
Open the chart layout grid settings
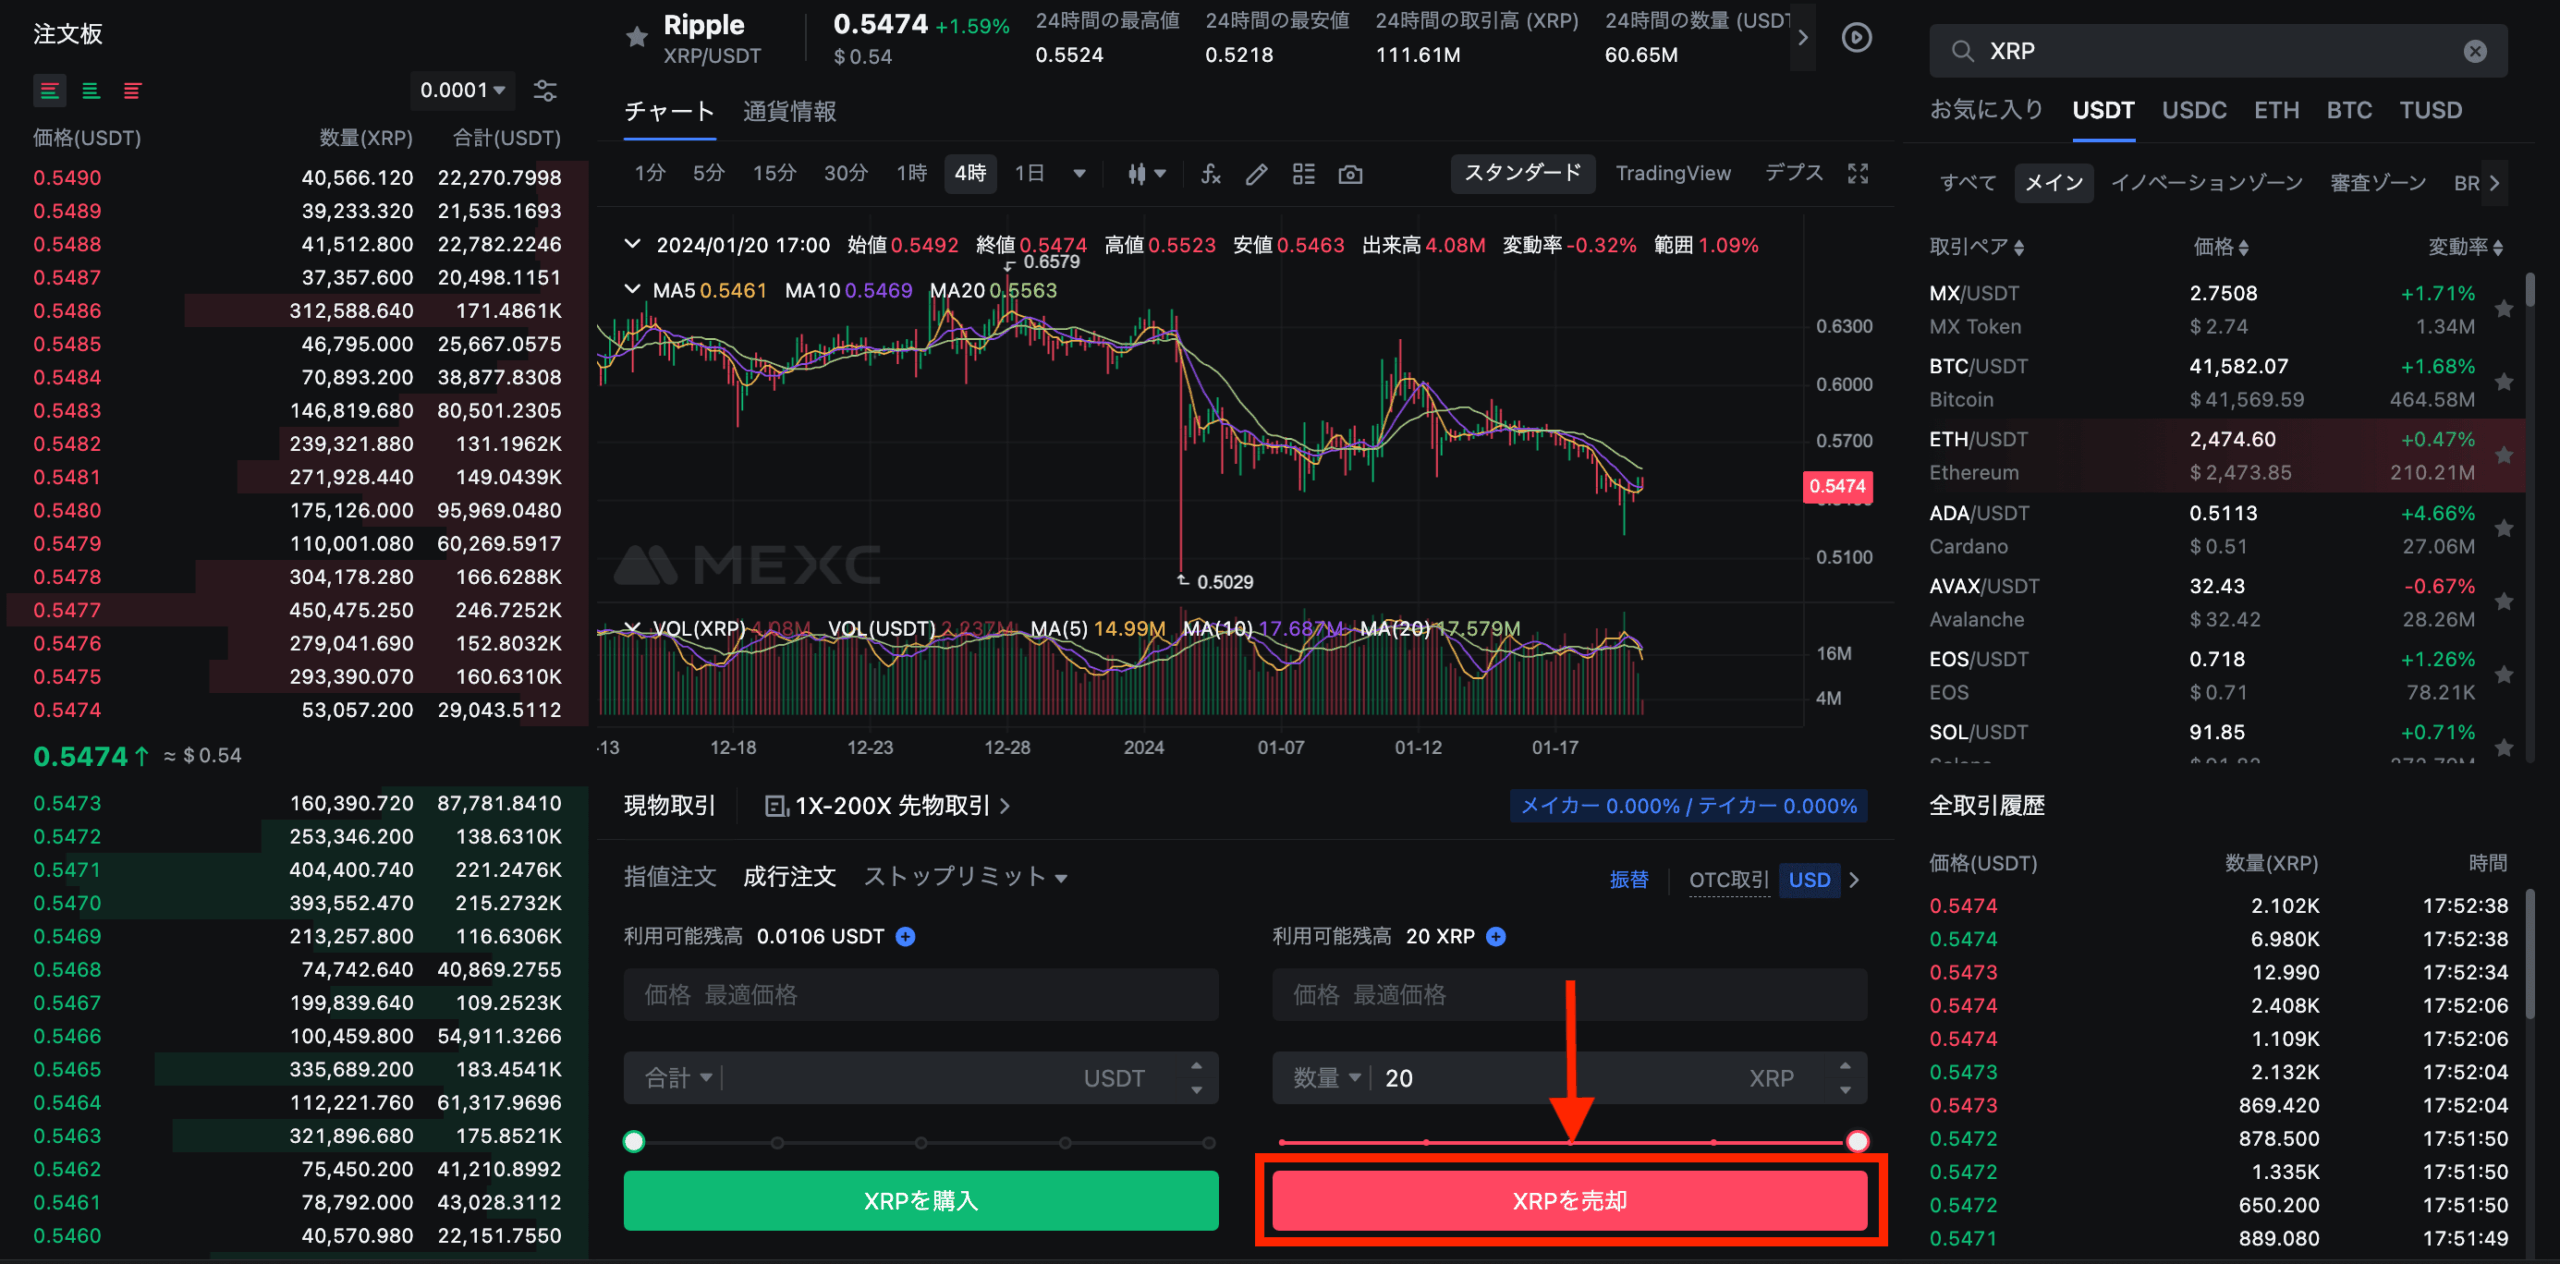coord(1304,174)
